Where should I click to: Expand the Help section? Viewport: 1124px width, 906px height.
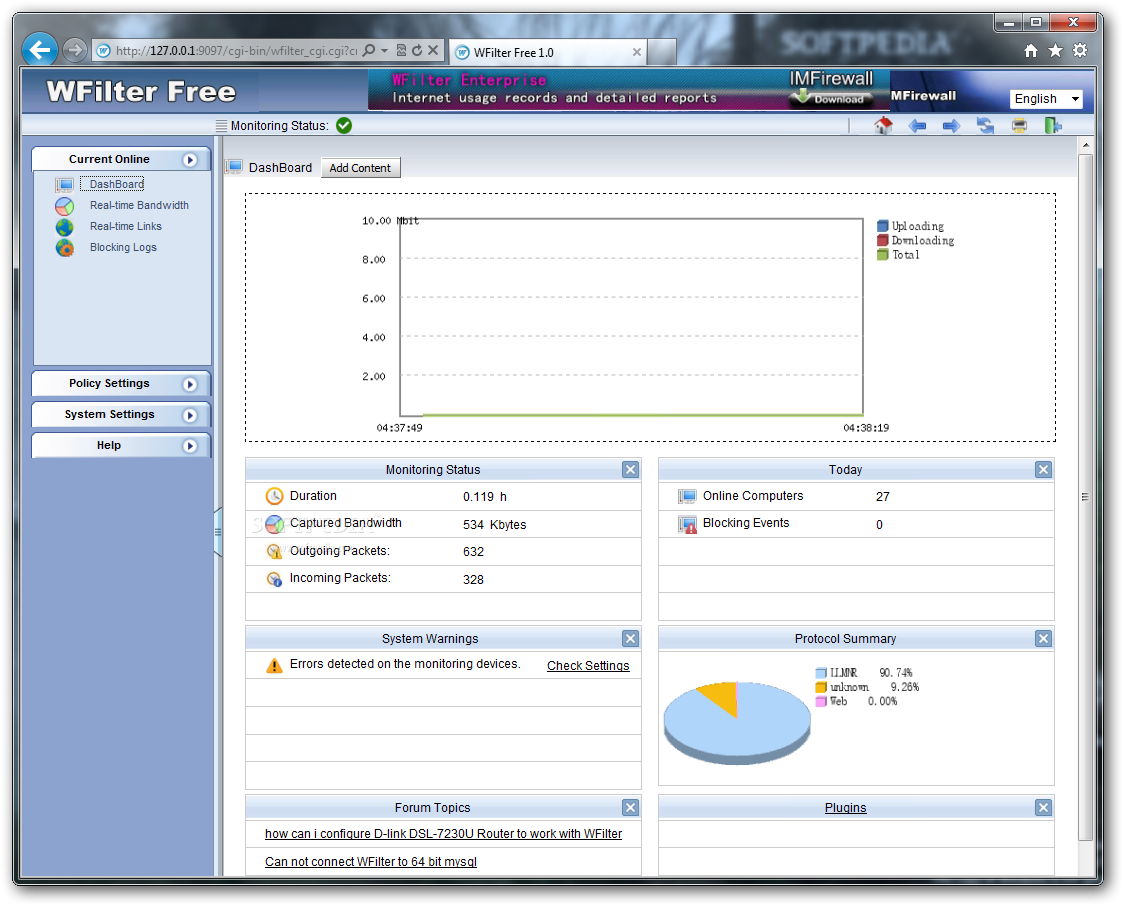(190, 446)
